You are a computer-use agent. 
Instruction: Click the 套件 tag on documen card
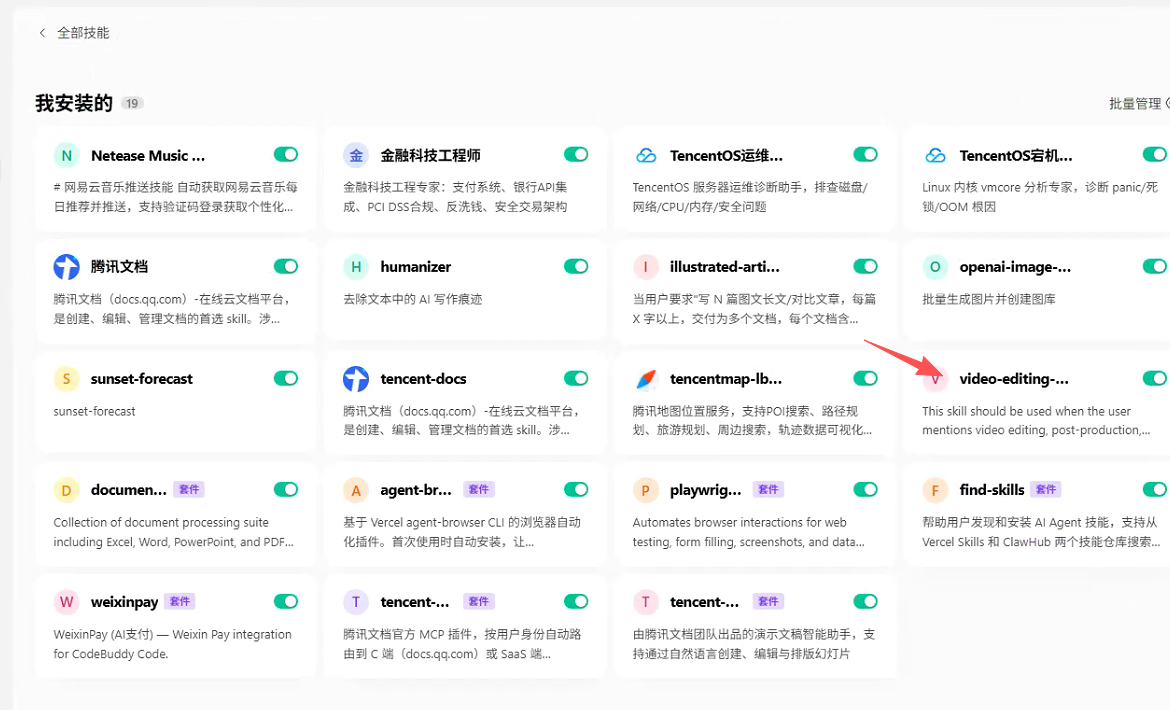tap(189, 489)
